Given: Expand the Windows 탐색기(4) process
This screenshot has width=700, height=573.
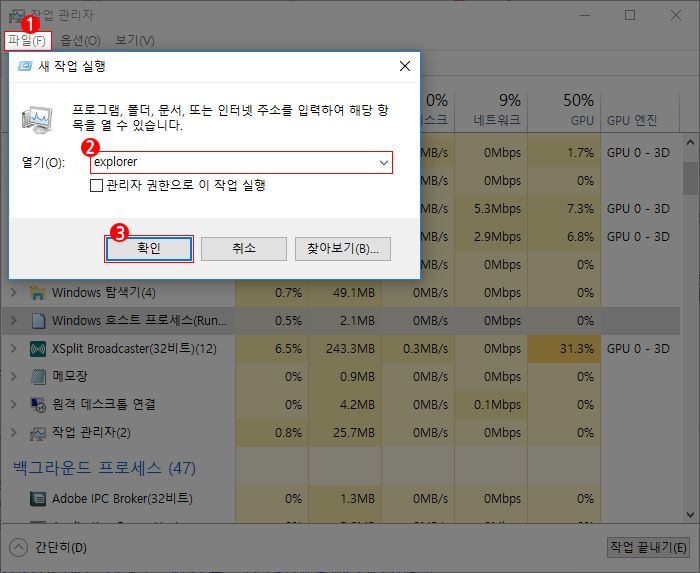Looking at the screenshot, I should point(13,293).
